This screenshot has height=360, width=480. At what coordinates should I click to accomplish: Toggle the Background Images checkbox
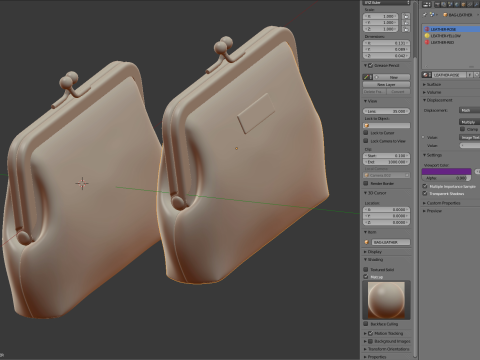(x=370, y=341)
